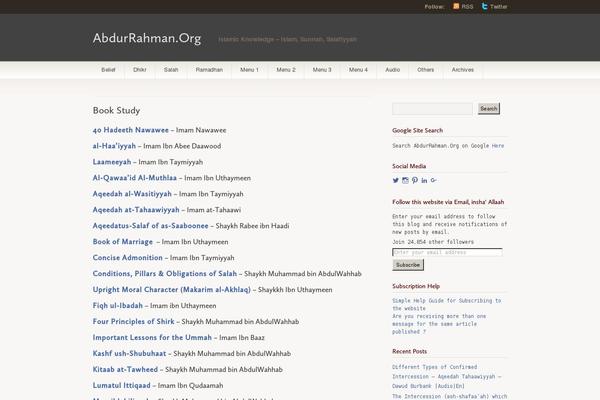Open the Salah menu
Screen dimensions: 600x400
pyautogui.click(x=171, y=70)
